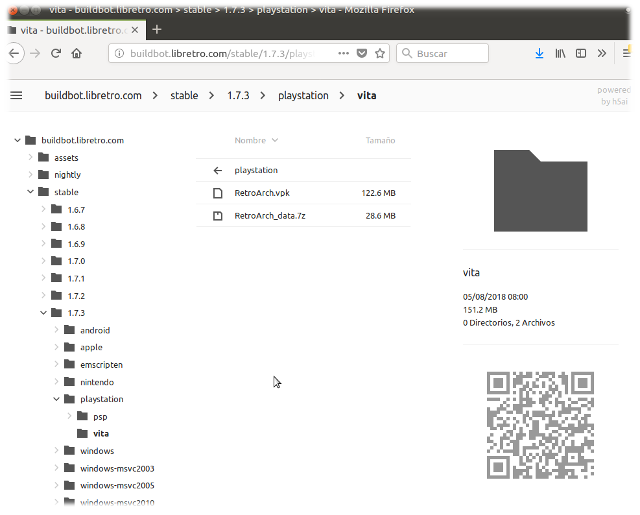This screenshot has width=640, height=515.
Task: Open a new tab with the plus button
Action: point(157,30)
